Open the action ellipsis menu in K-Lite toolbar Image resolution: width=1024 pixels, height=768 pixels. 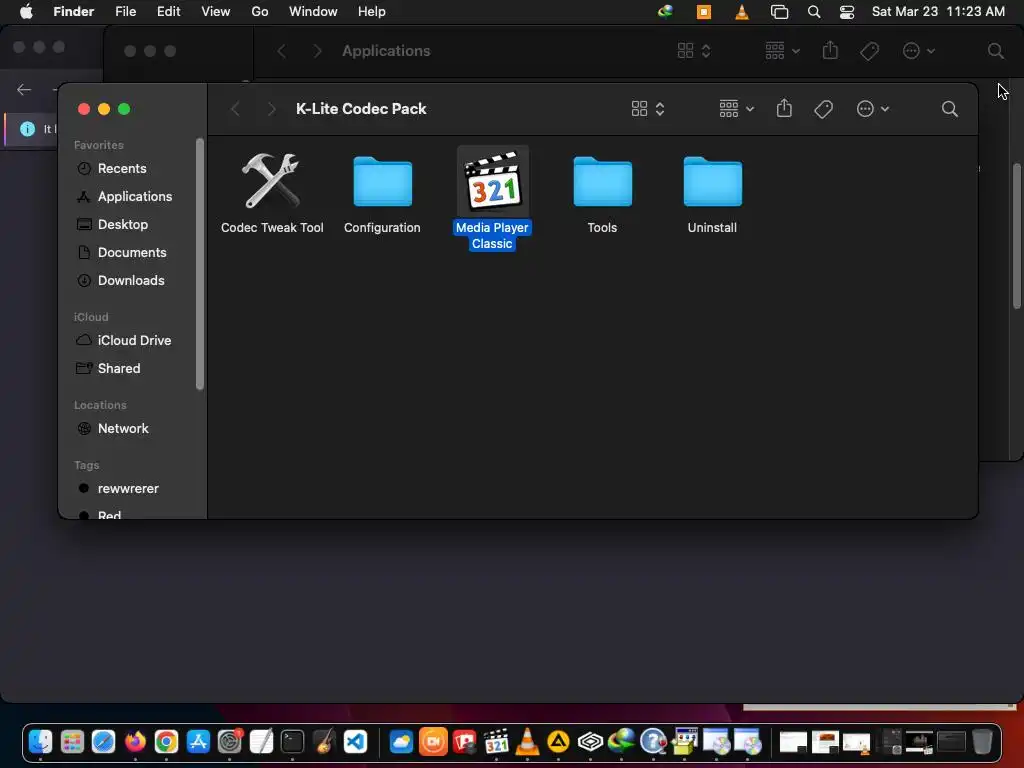[x=872, y=109]
